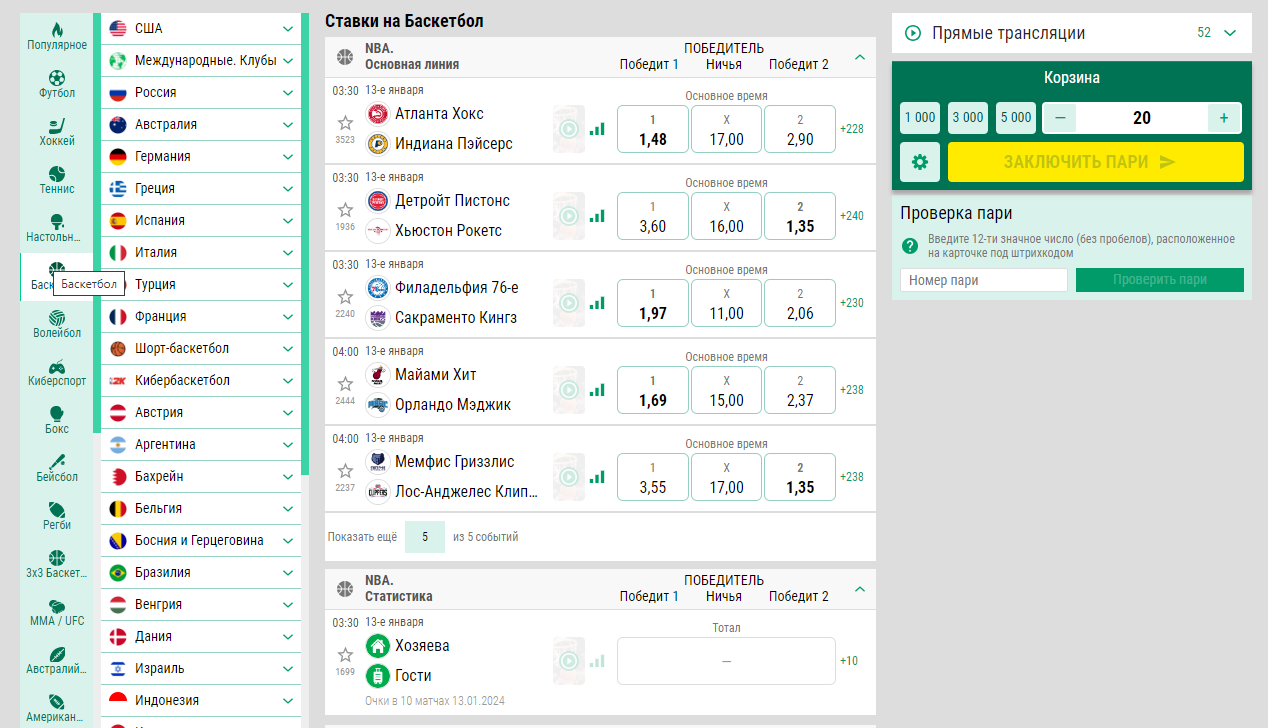
Task: Open the Регби sport category
Action: pyautogui.click(x=57, y=516)
